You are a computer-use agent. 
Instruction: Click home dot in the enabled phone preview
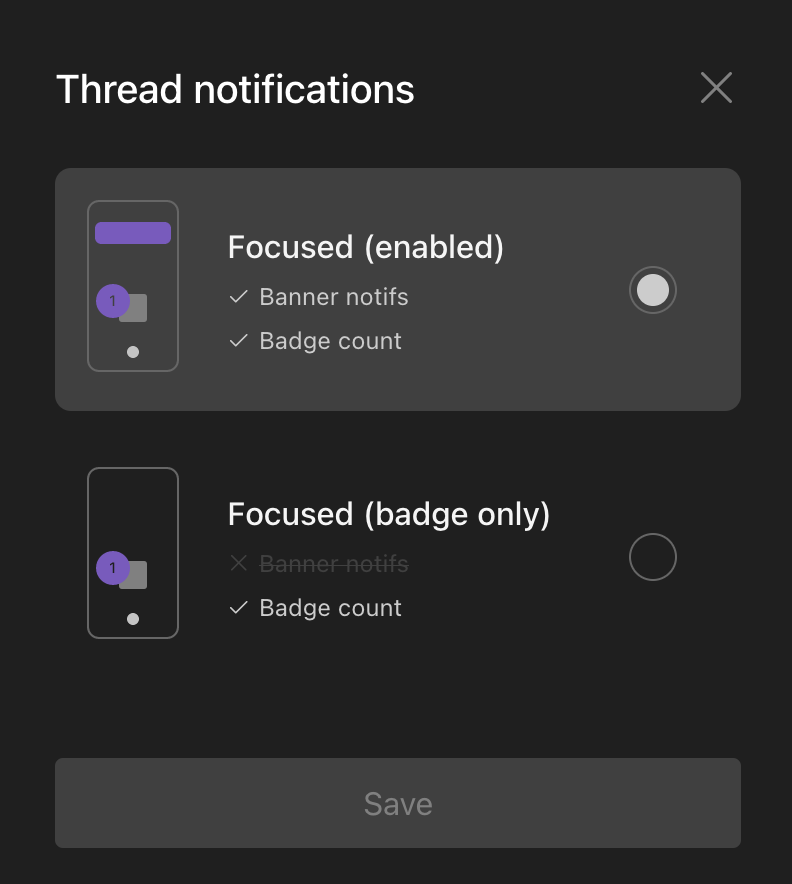(133, 352)
